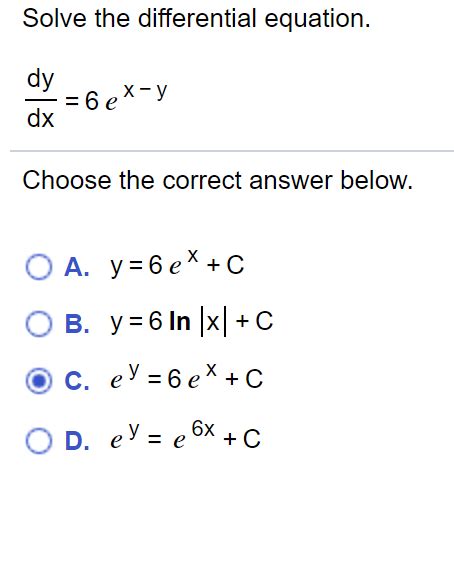
Task: Click the blue "A." option letter
Action: point(77,267)
